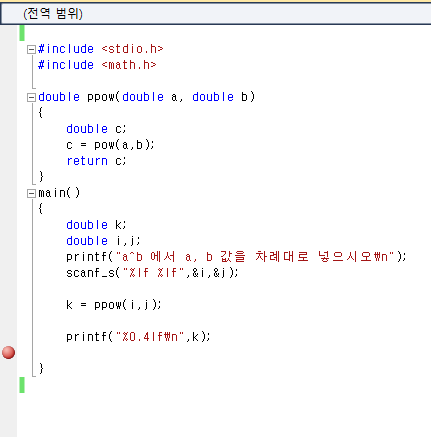The width and height of the screenshot is (431, 437).
Task: Collapse the #include block fold marker
Action: click(31, 50)
